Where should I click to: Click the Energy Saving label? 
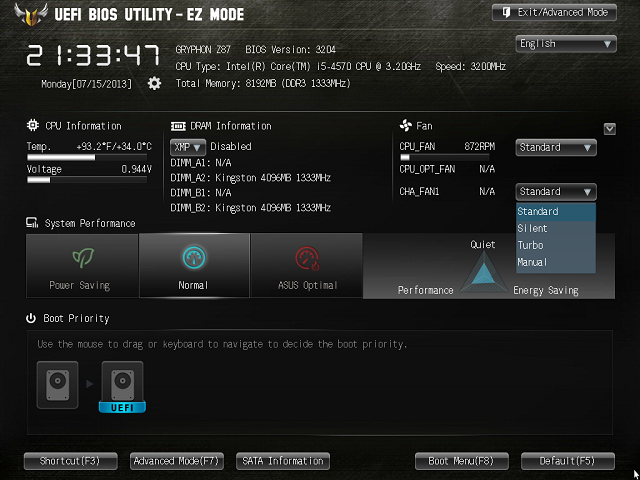click(546, 291)
